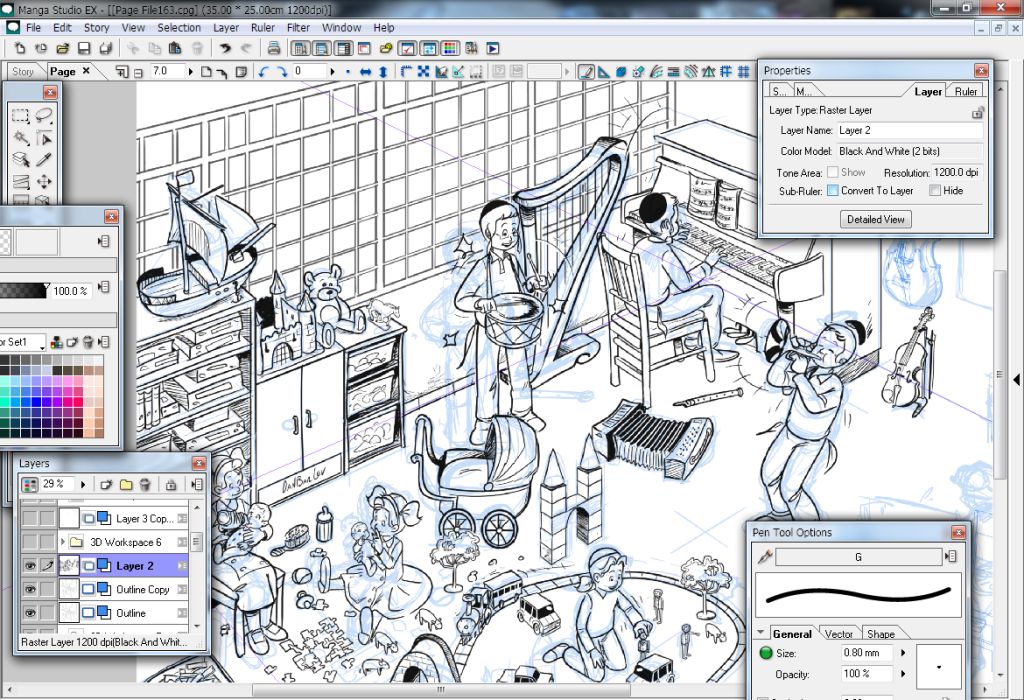This screenshot has height=700, width=1024.
Task: Click the Delete Layer trash icon
Action: coord(146,485)
